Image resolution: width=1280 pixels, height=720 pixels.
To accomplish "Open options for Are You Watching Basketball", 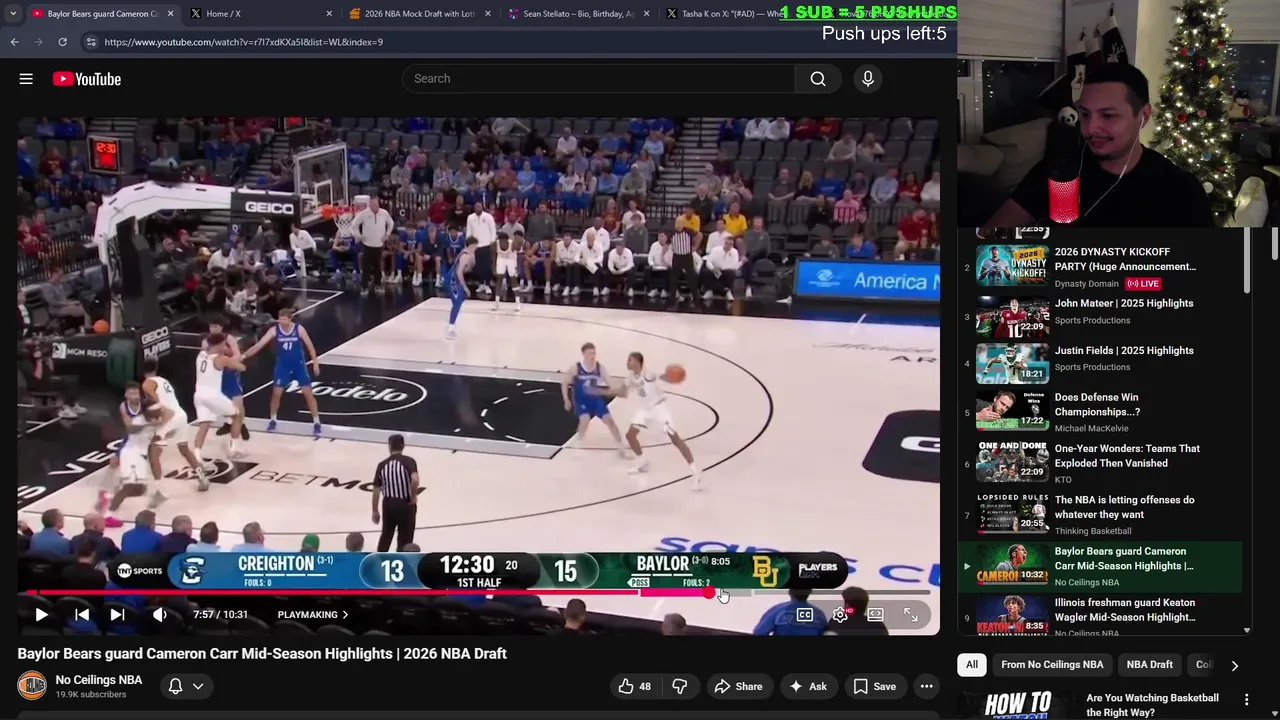I will point(1247,699).
